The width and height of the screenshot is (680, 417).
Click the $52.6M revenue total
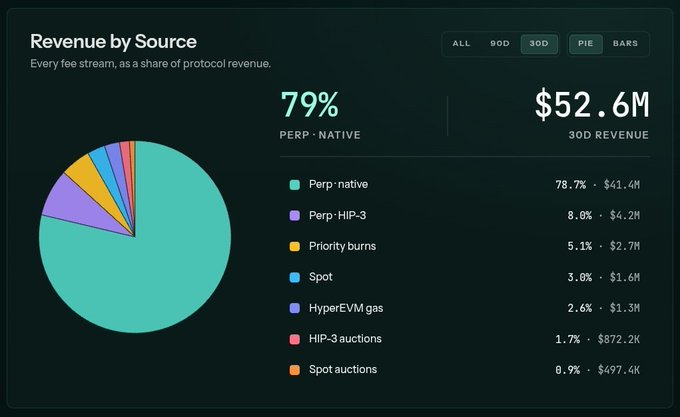pyautogui.click(x=592, y=104)
